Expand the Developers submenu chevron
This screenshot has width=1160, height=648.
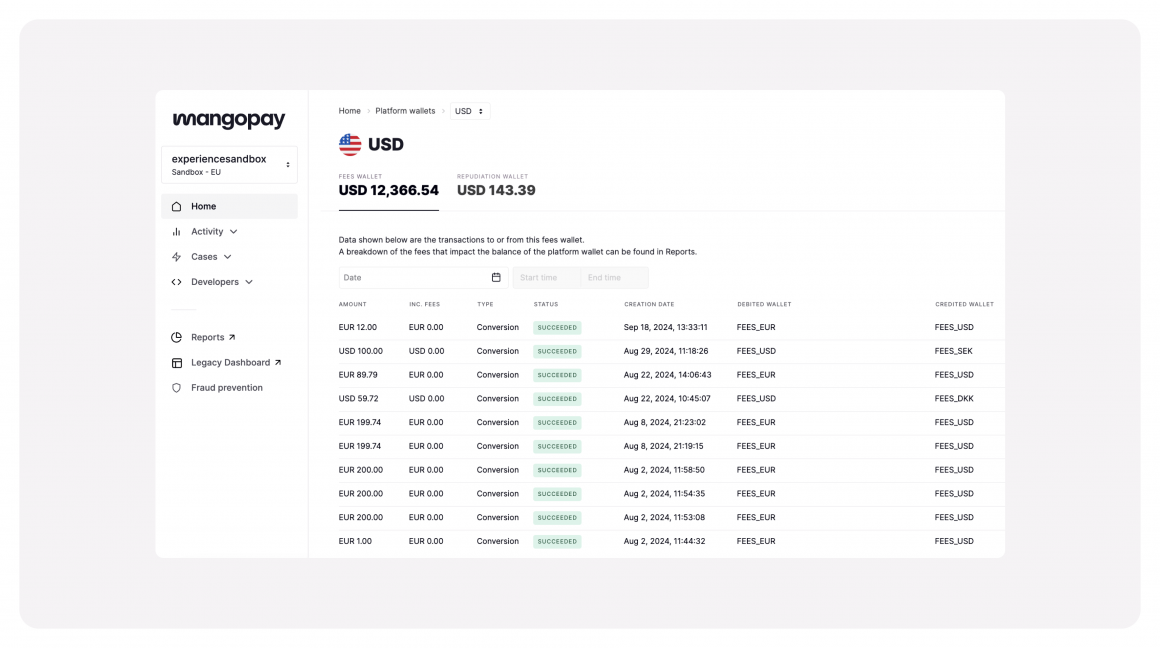[249, 282]
